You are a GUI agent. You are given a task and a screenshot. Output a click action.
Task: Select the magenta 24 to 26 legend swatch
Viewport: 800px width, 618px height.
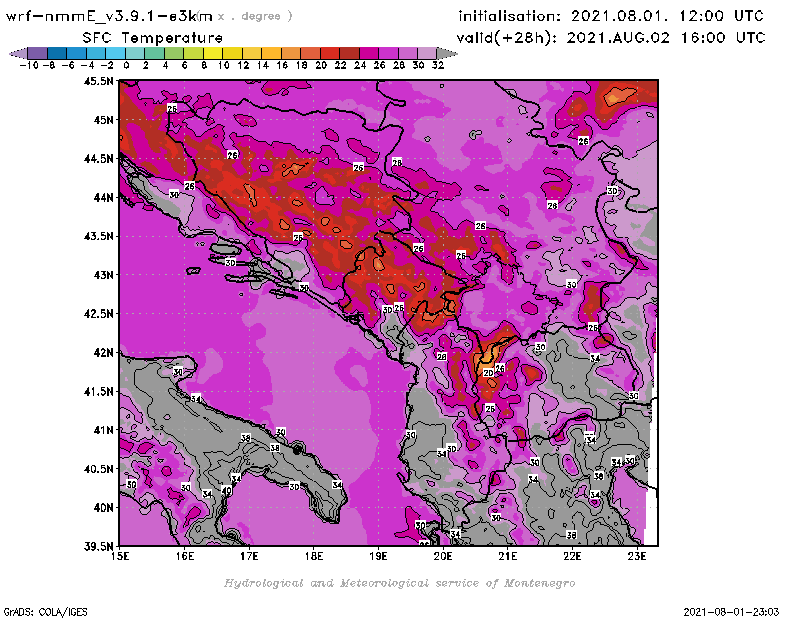click(x=368, y=53)
